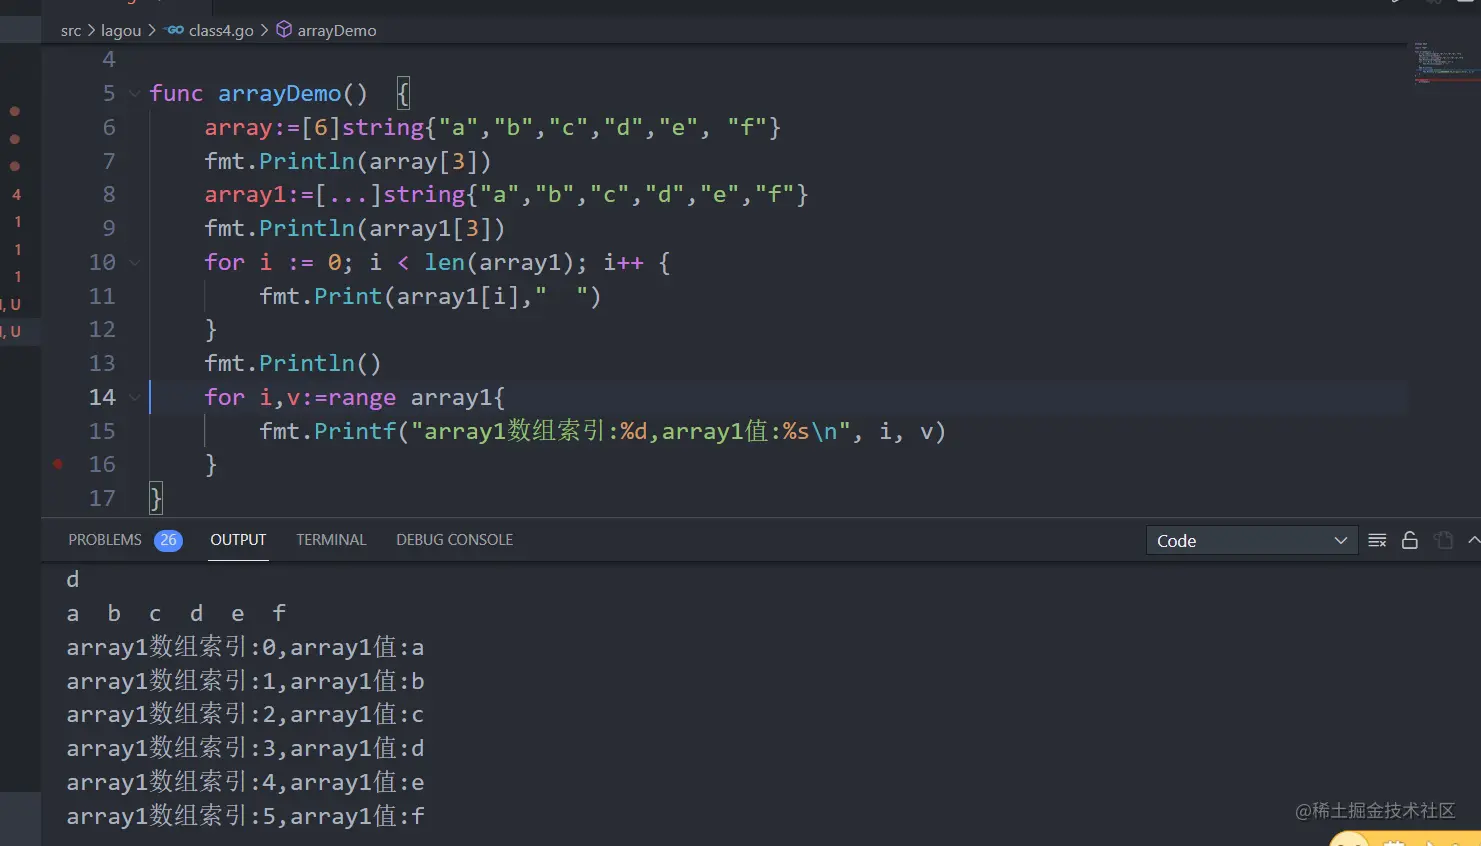Select the class4.go breadcrumb item

click(x=221, y=30)
